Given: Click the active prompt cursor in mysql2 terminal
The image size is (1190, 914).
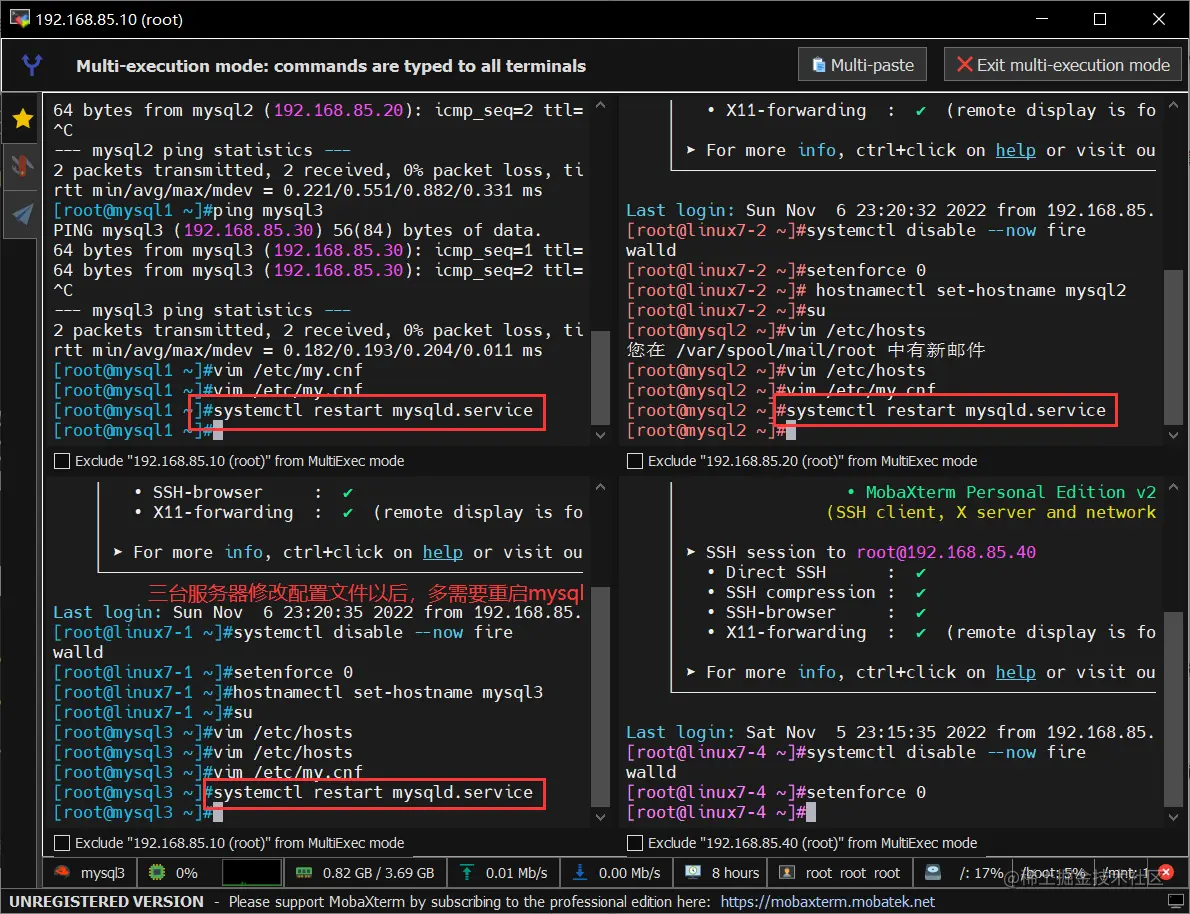Looking at the screenshot, I should pos(791,430).
